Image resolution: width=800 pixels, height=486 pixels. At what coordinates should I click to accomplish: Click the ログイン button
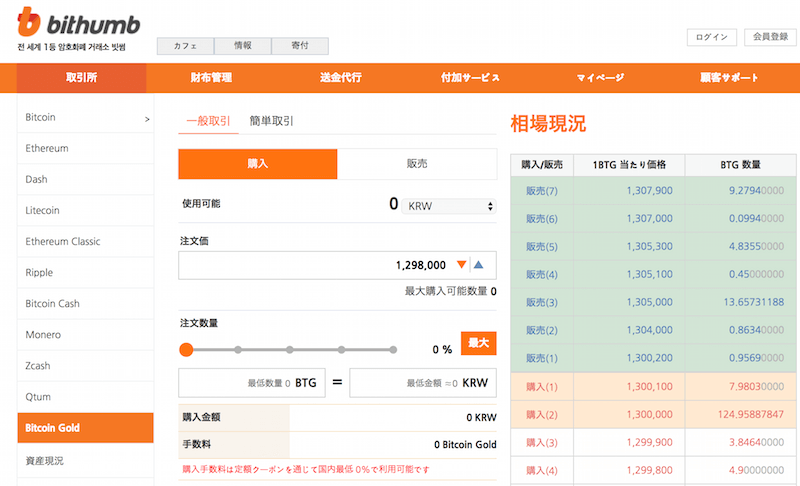tap(712, 37)
